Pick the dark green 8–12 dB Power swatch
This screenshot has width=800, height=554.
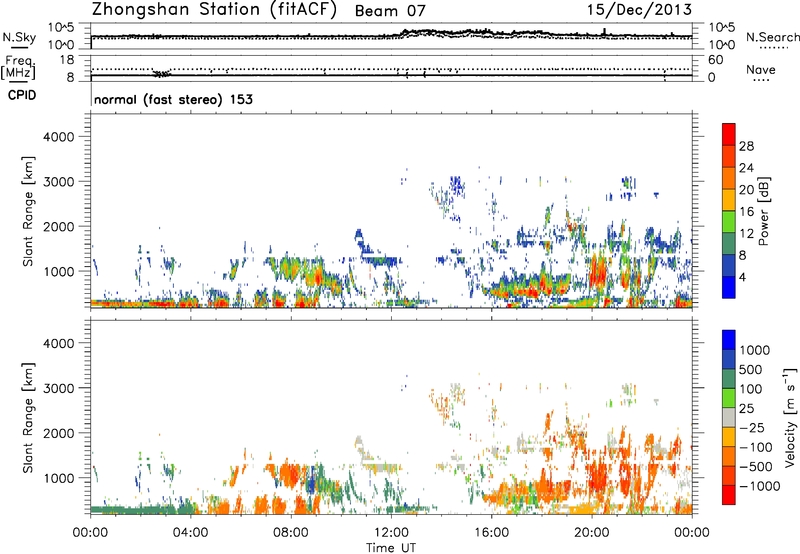click(729, 244)
